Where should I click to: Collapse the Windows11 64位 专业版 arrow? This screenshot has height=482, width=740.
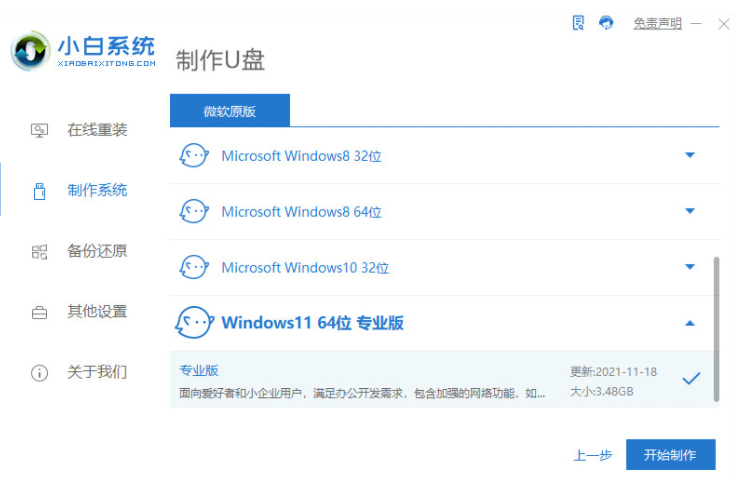click(690, 323)
